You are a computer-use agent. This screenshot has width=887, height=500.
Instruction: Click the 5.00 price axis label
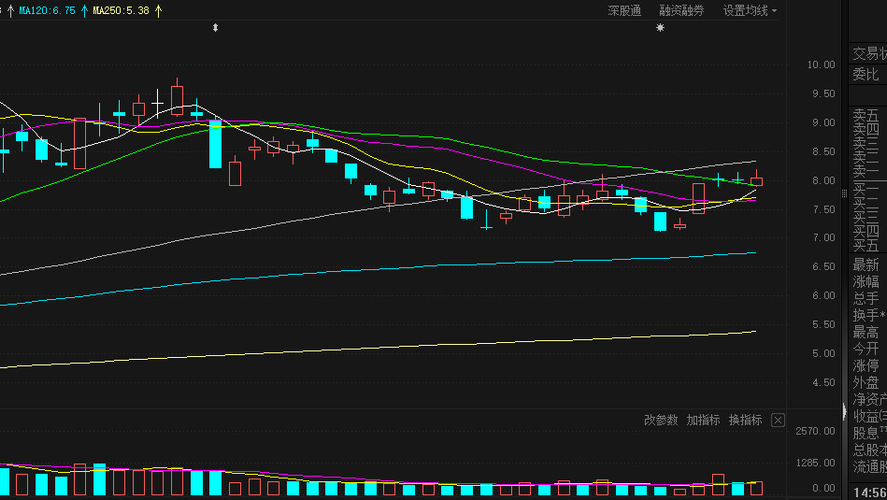[x=824, y=353]
